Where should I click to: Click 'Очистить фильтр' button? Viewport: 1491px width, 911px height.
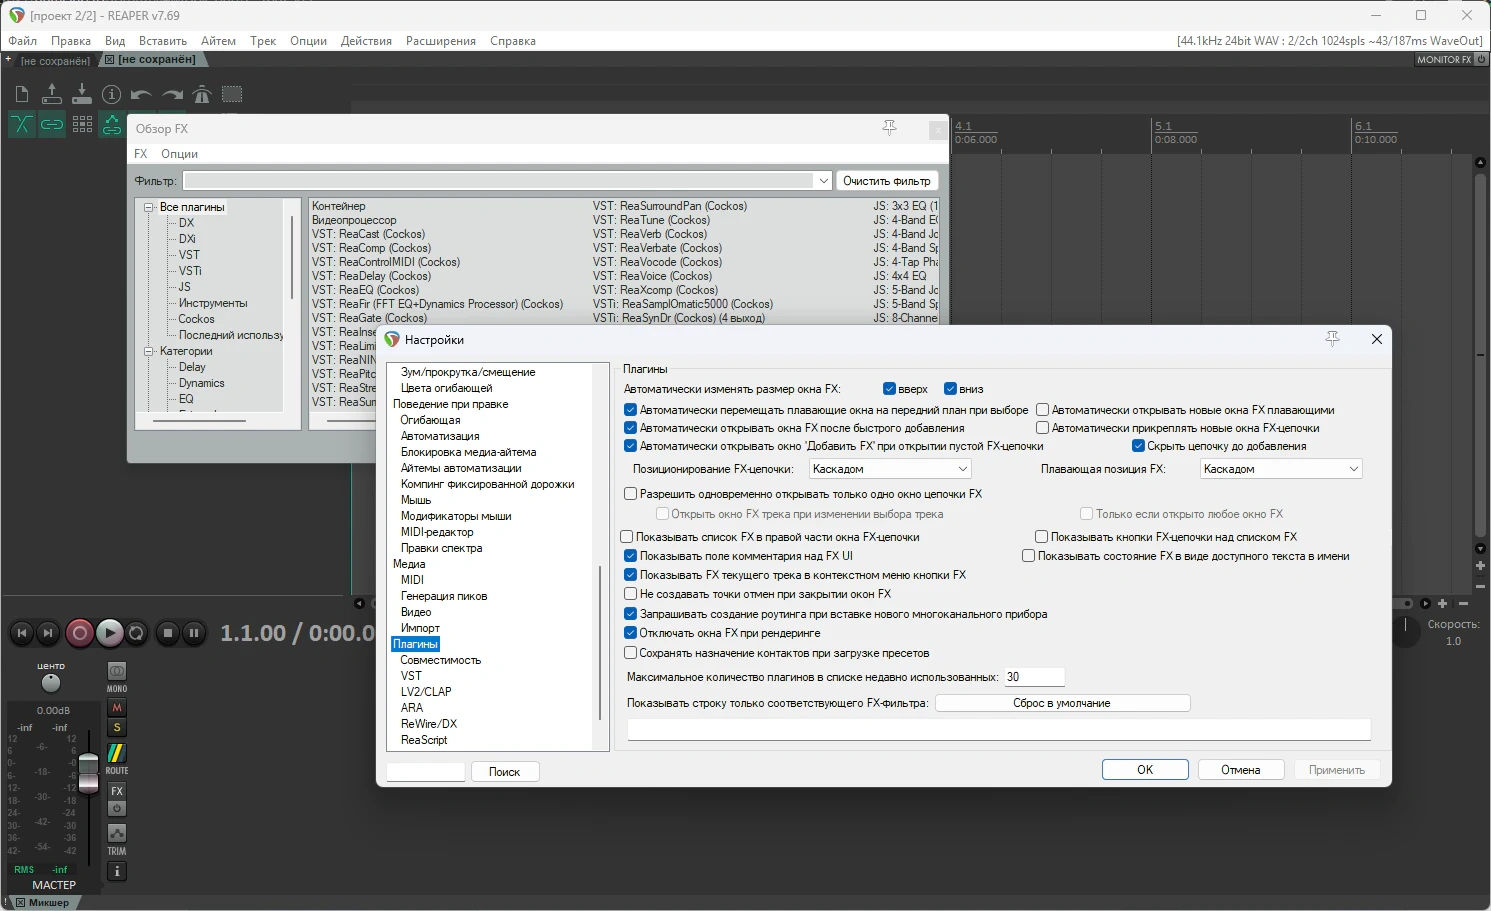887,181
